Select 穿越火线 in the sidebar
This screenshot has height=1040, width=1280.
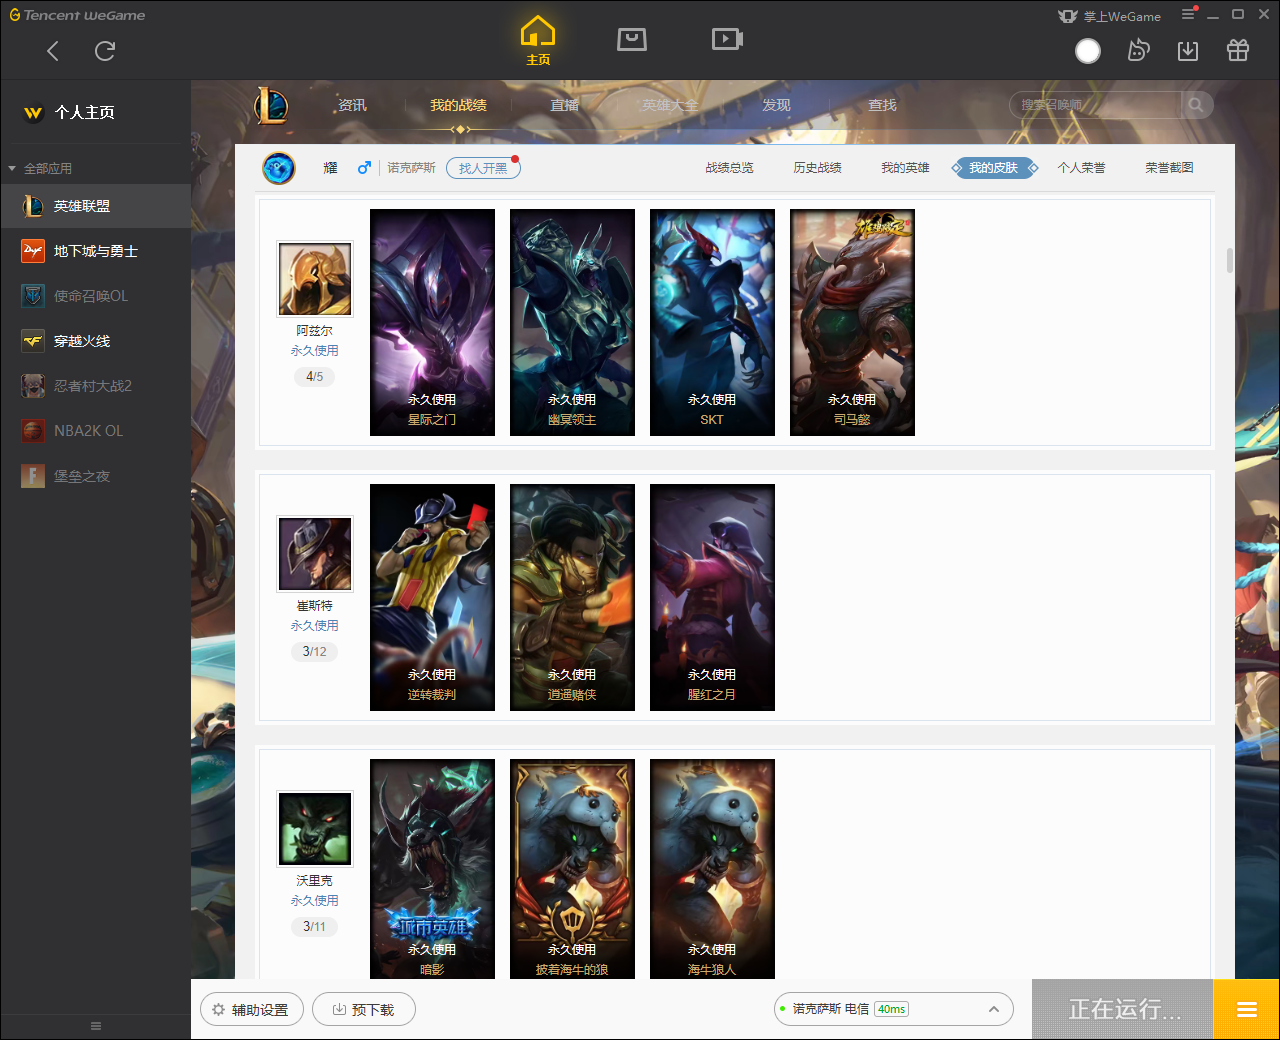tap(95, 341)
